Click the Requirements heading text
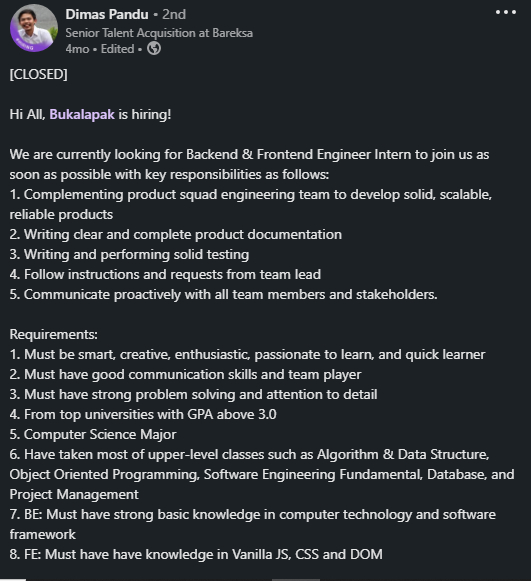 tap(54, 334)
